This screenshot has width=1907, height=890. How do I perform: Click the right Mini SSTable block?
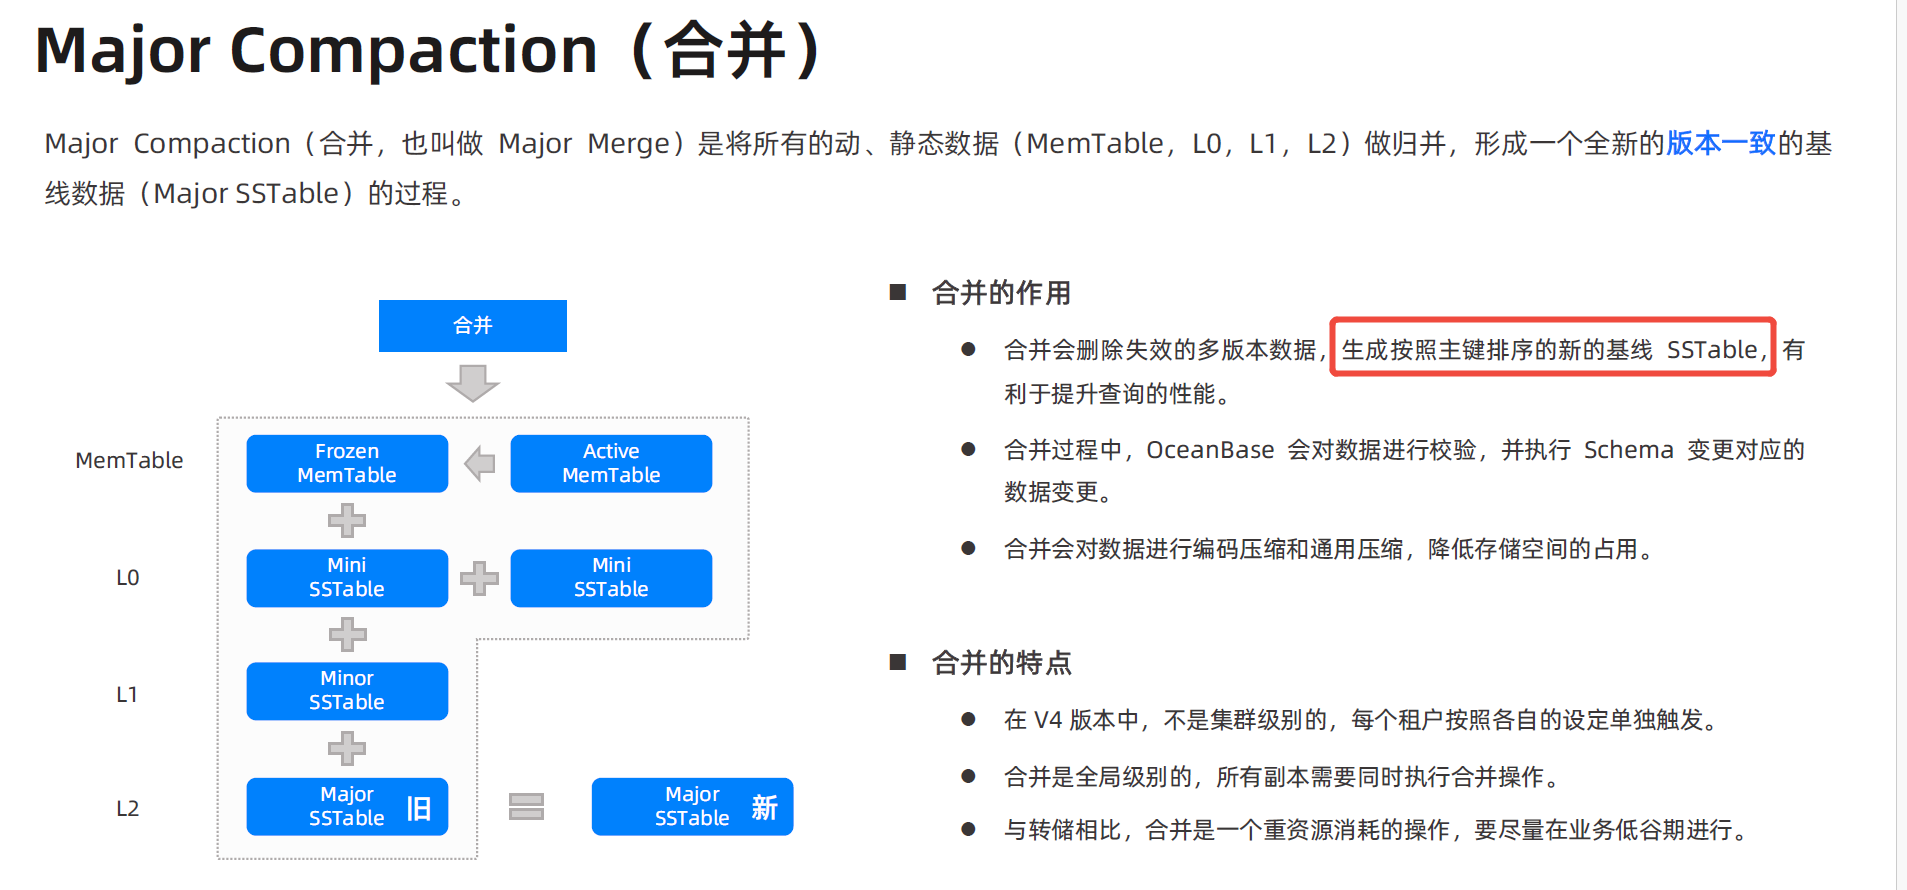[x=611, y=578]
